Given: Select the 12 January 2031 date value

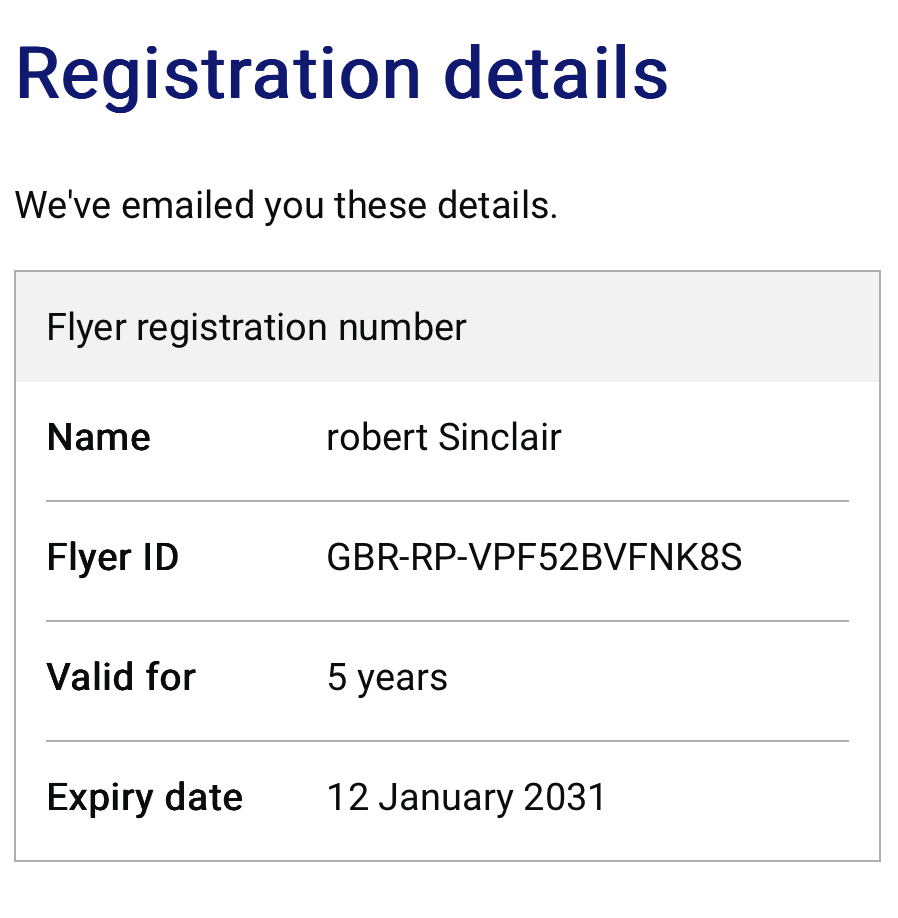Looking at the screenshot, I should [466, 797].
